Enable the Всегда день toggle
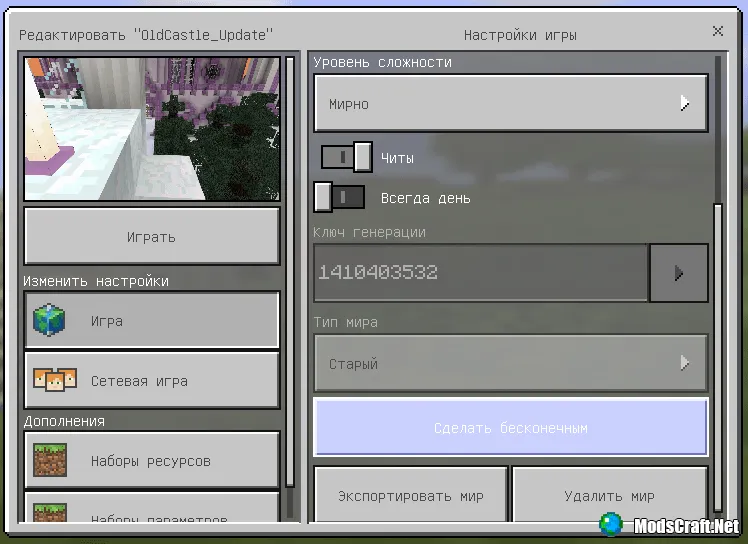The image size is (748, 544). [339, 198]
